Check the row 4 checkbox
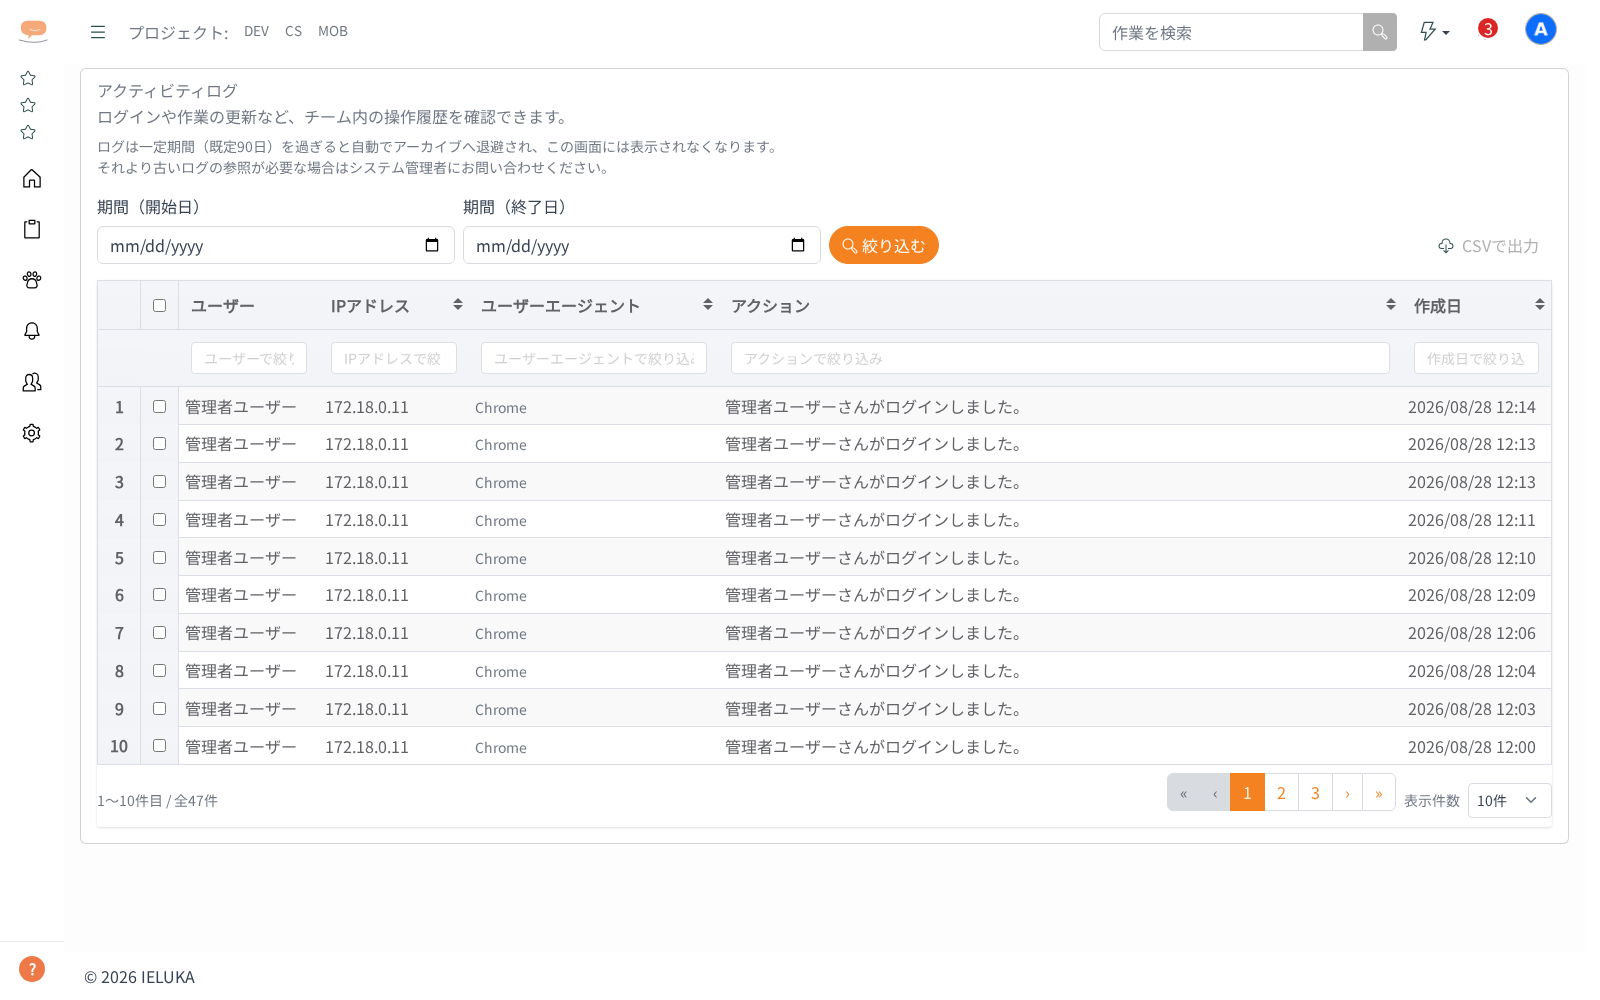This screenshot has width=1600, height=1000. (159, 520)
